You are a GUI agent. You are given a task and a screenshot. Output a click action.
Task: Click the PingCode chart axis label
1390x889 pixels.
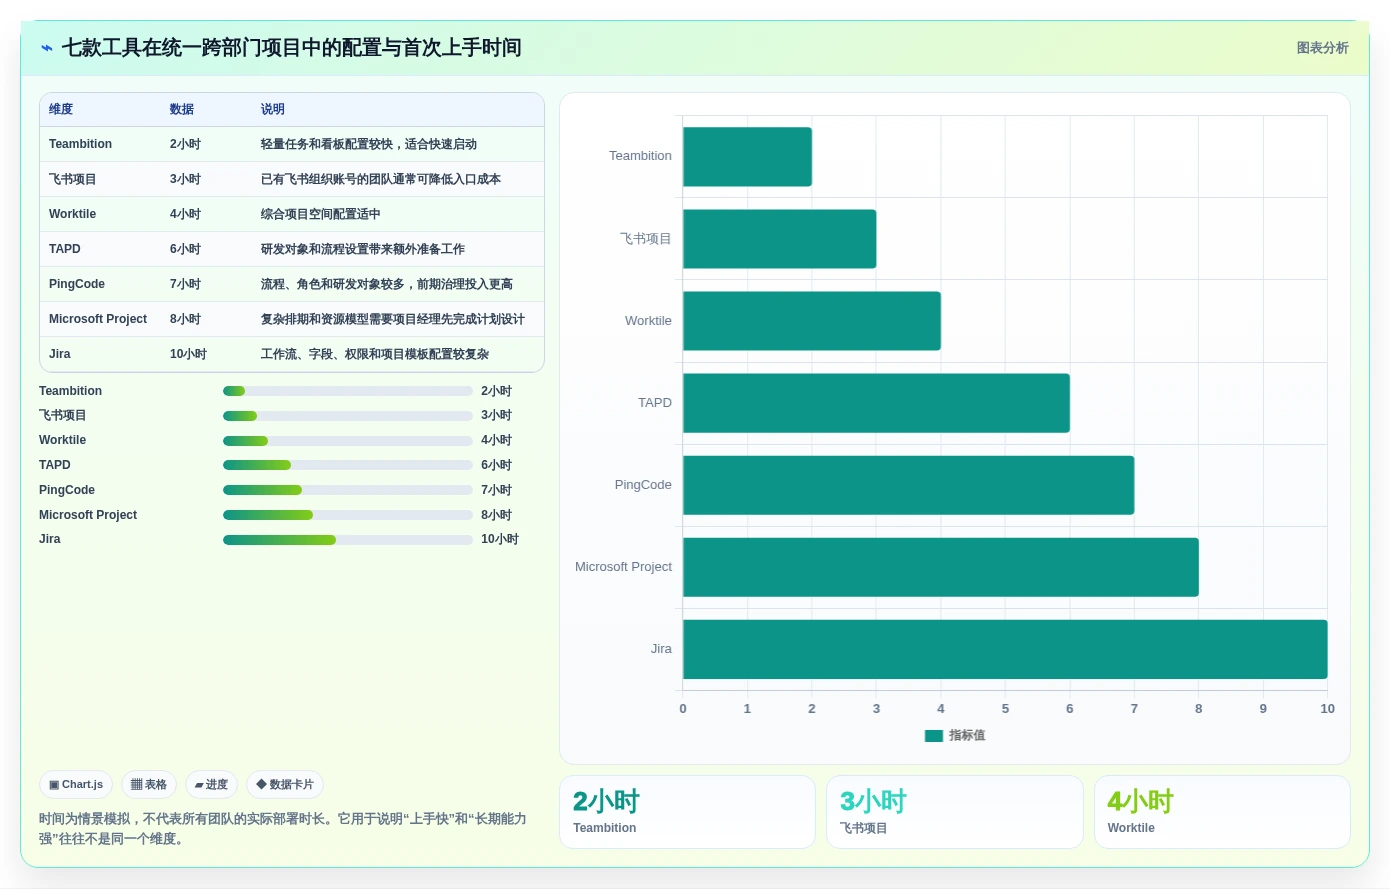point(643,485)
